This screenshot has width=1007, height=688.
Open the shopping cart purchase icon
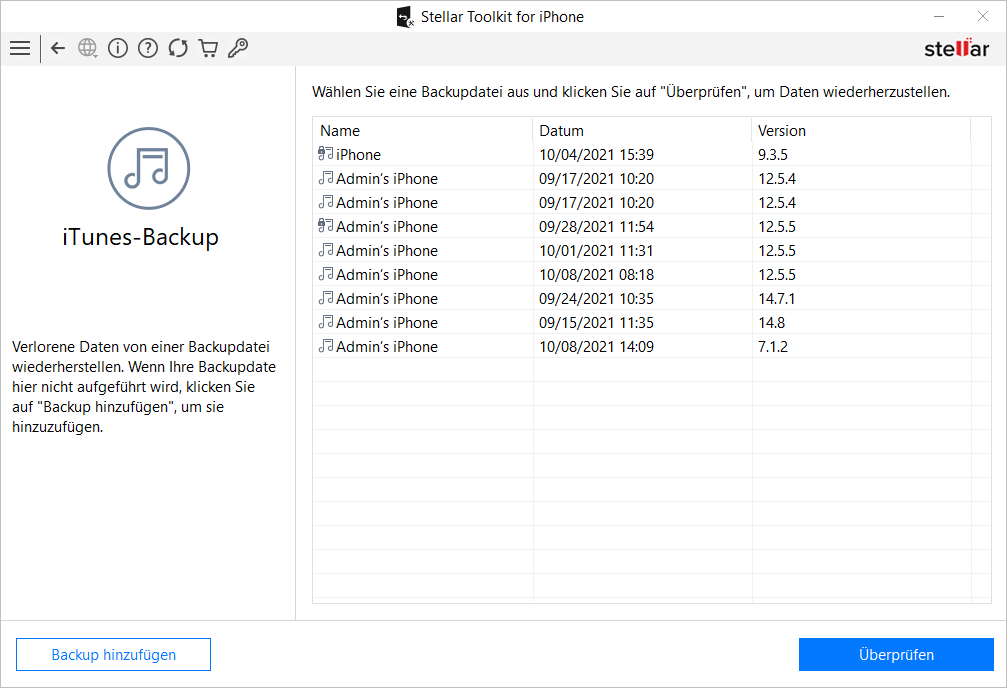pyautogui.click(x=208, y=48)
